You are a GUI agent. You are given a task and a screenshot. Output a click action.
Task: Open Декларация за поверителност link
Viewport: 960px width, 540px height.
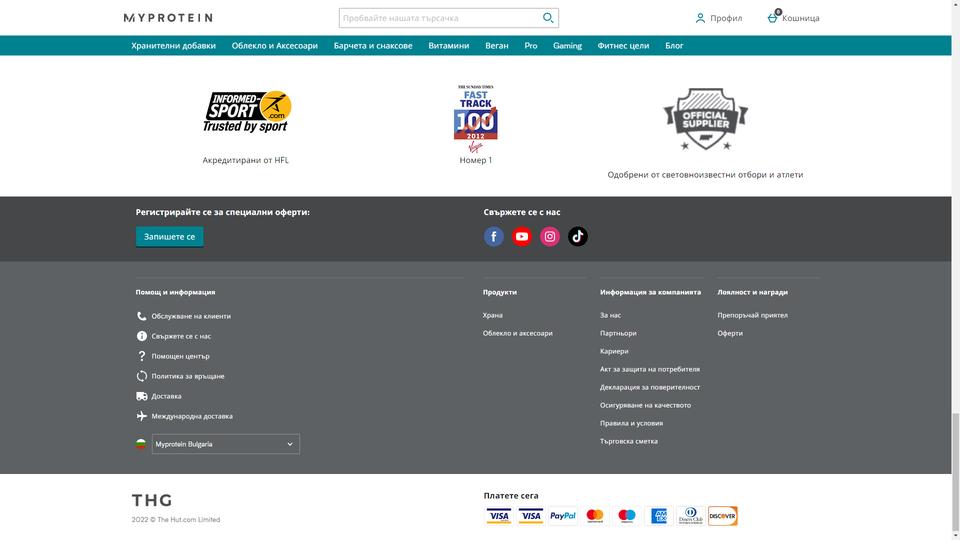650,387
